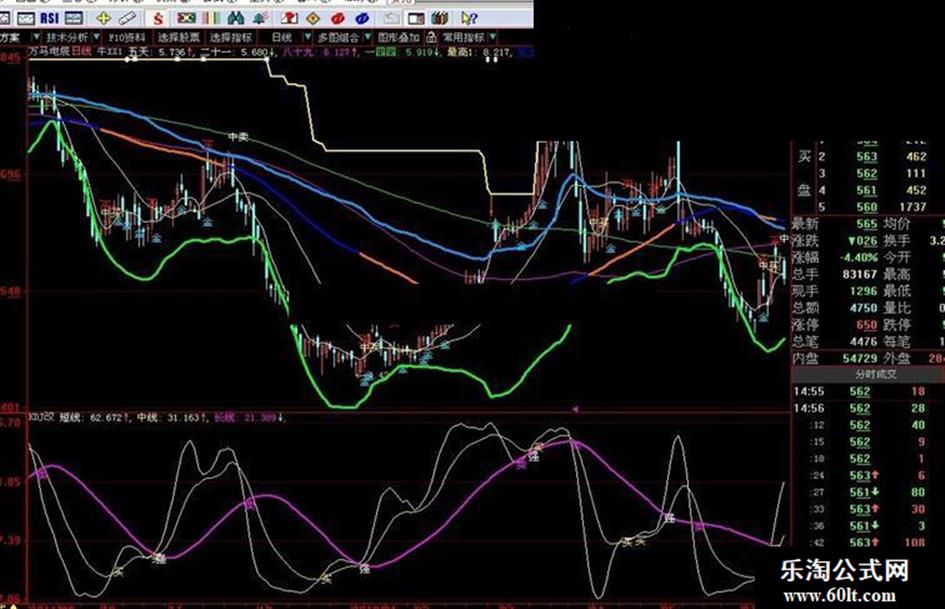Open the 日线 period dropdown arrow
Screen dimensions: 945x609
point(307,37)
